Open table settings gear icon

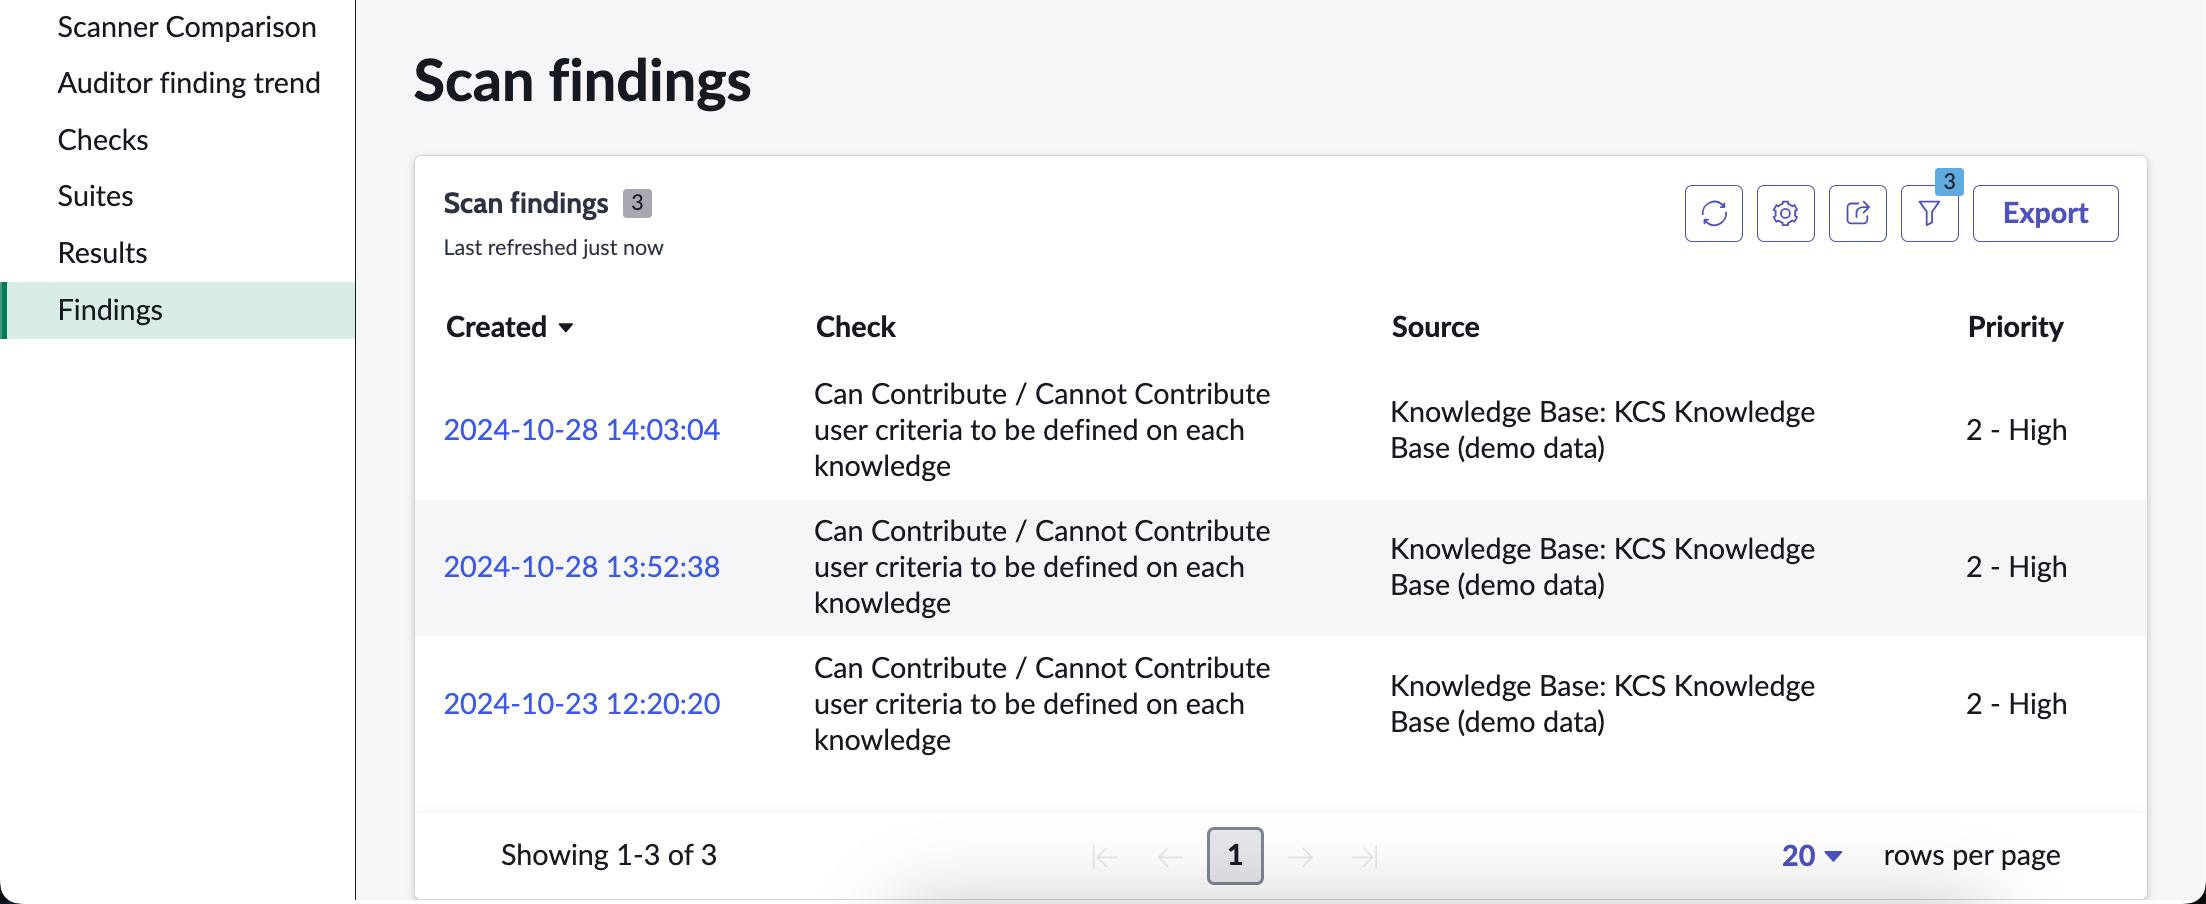[x=1785, y=213]
